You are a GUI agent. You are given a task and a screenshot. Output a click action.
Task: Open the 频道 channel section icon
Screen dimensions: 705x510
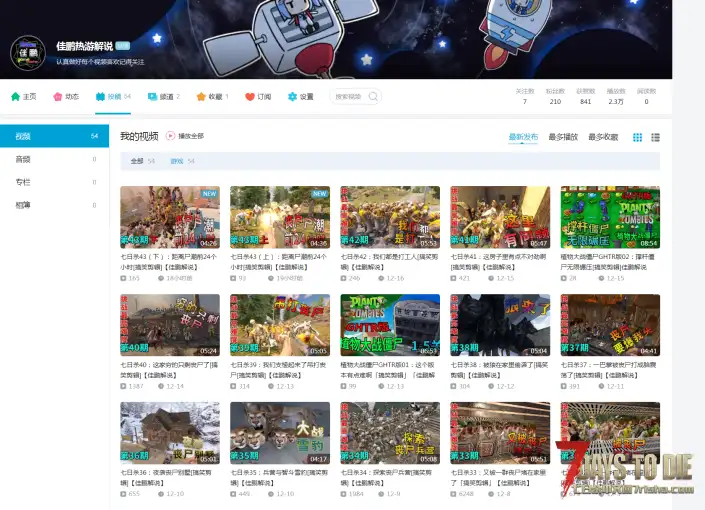pyautogui.click(x=152, y=96)
